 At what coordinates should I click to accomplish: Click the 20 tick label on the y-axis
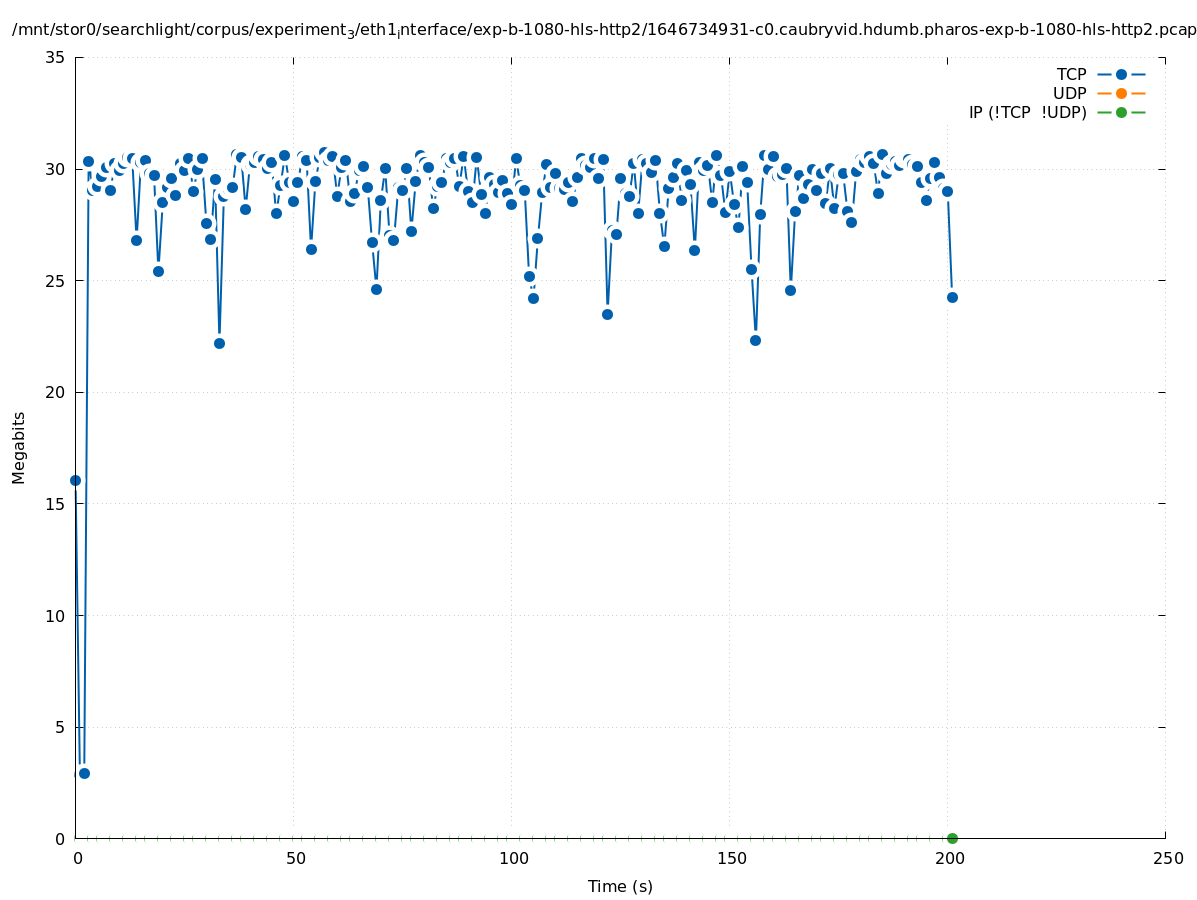tap(56, 392)
